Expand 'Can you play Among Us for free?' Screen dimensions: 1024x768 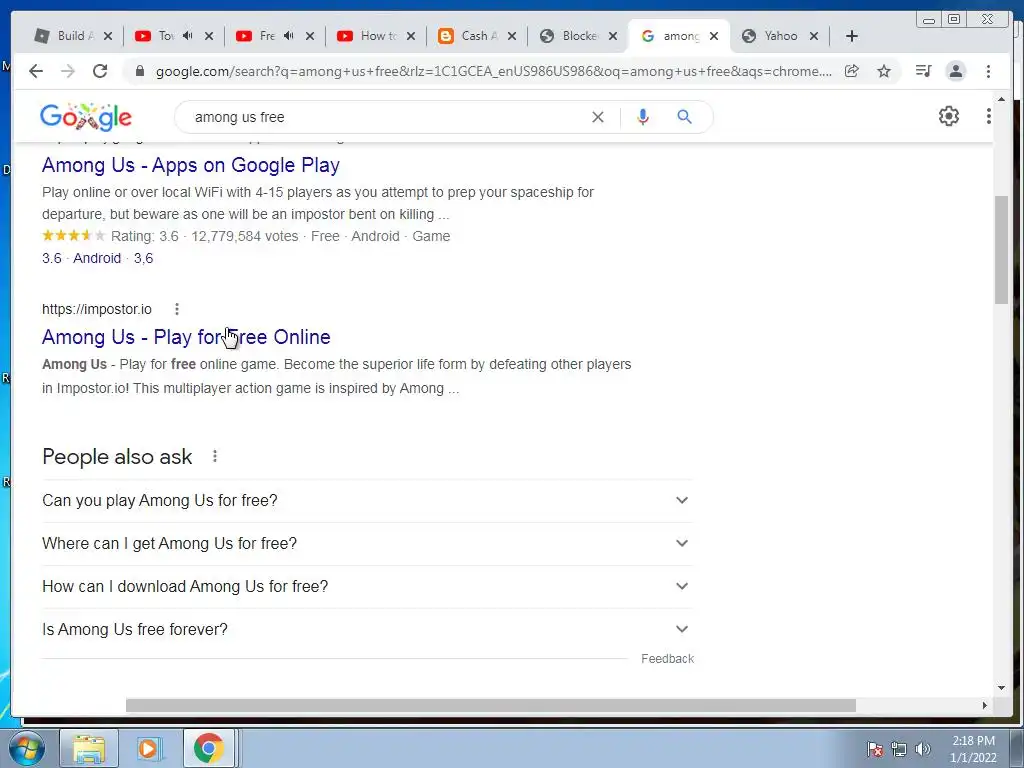pos(367,500)
